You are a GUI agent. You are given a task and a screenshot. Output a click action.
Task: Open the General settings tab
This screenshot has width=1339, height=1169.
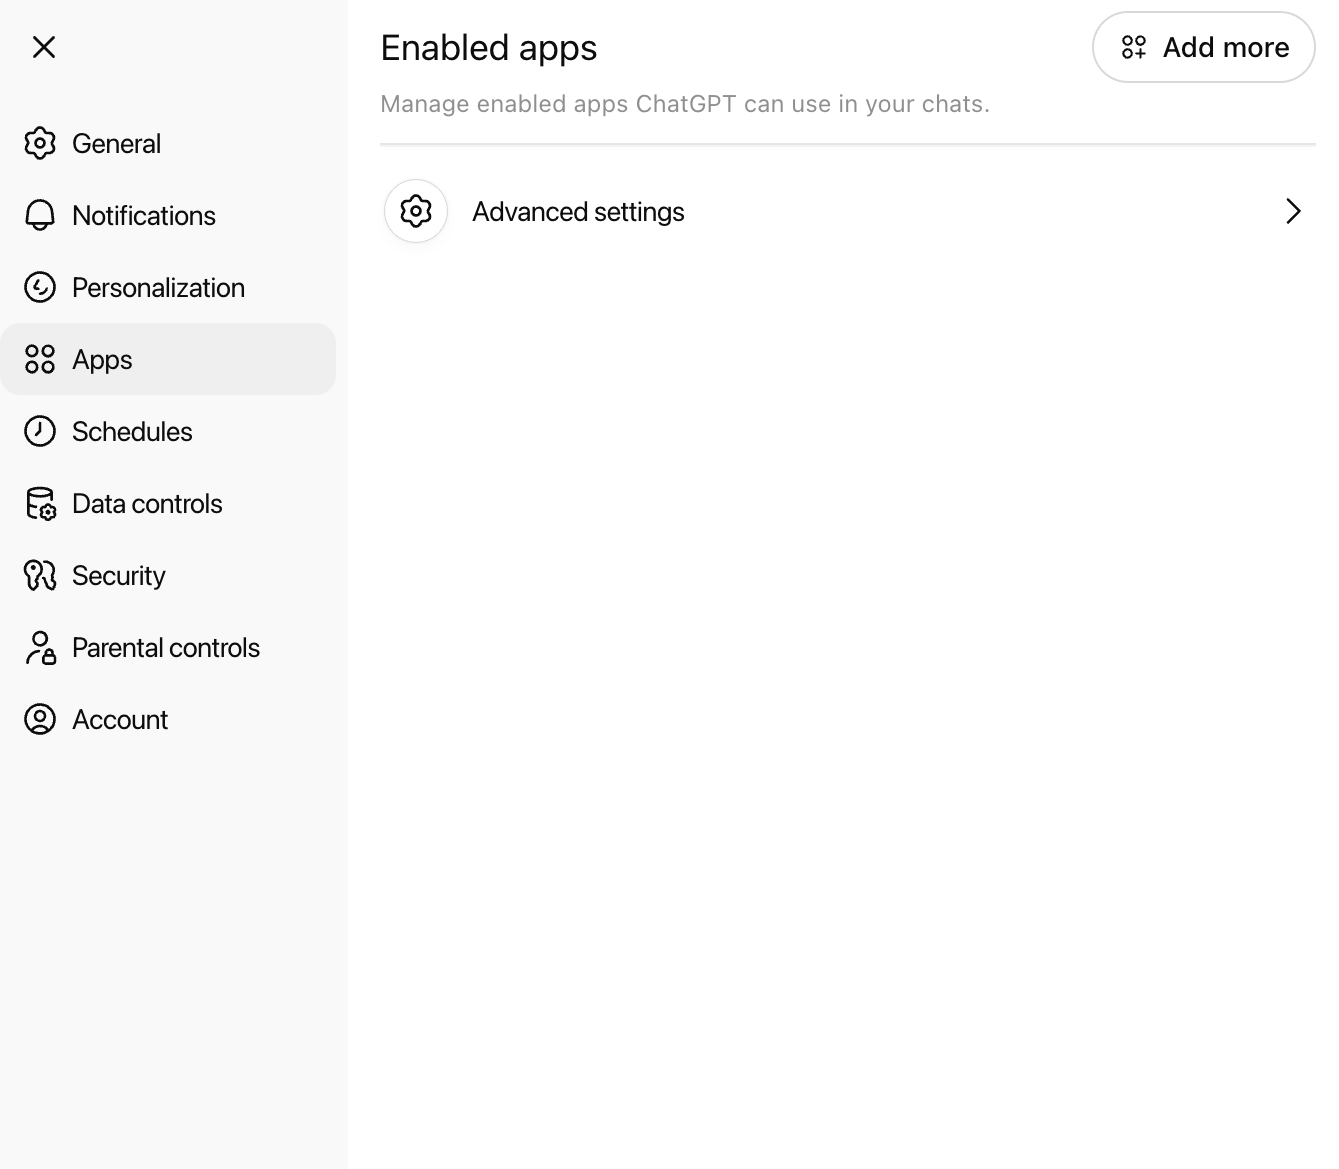click(116, 144)
